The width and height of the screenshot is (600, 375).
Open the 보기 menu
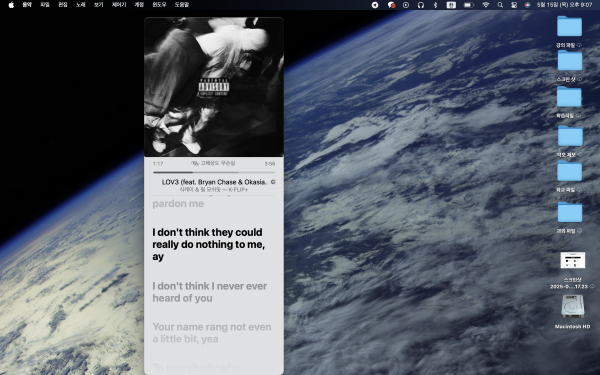[98, 5]
